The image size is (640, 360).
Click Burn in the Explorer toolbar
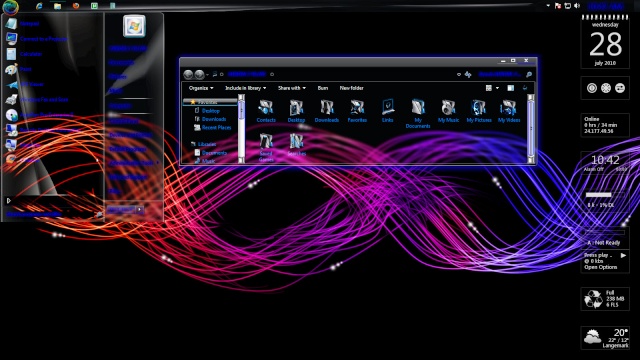click(x=322, y=88)
